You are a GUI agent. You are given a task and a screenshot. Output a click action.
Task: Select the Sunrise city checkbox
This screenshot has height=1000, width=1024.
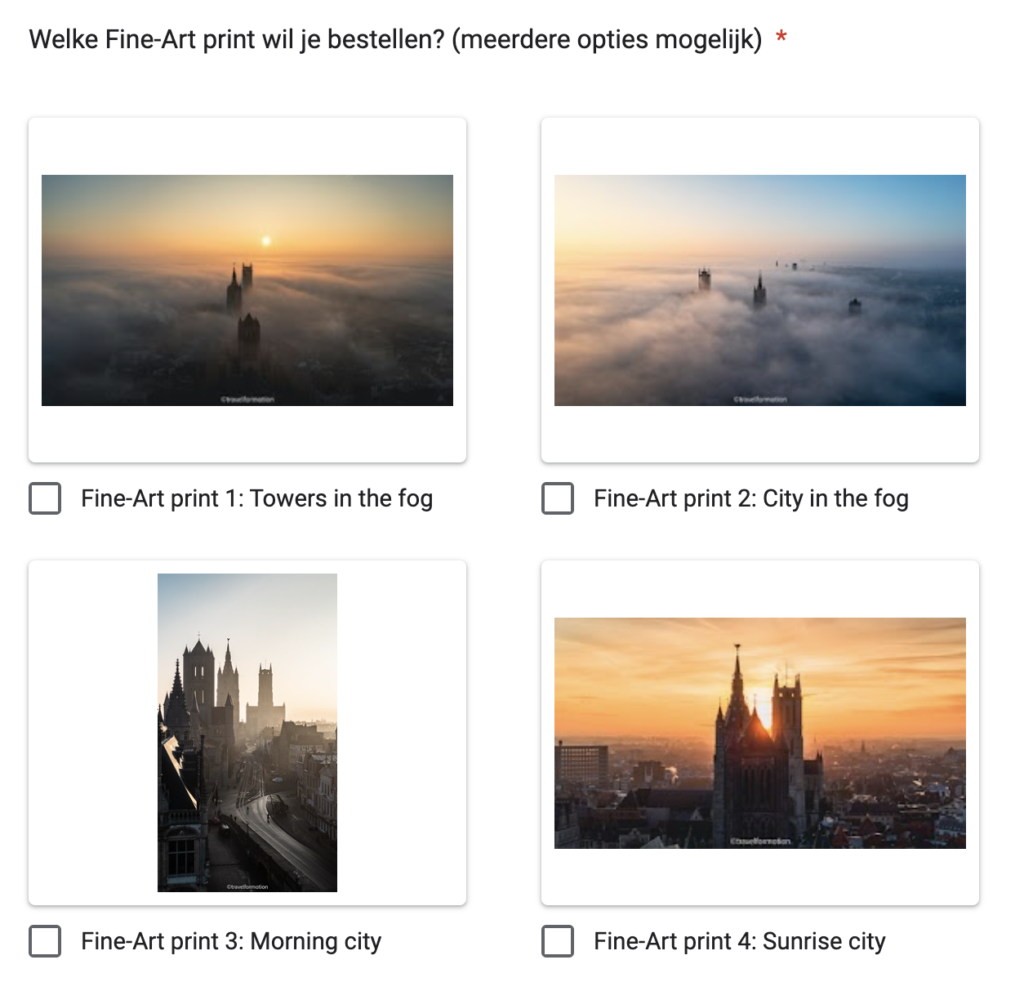point(557,941)
